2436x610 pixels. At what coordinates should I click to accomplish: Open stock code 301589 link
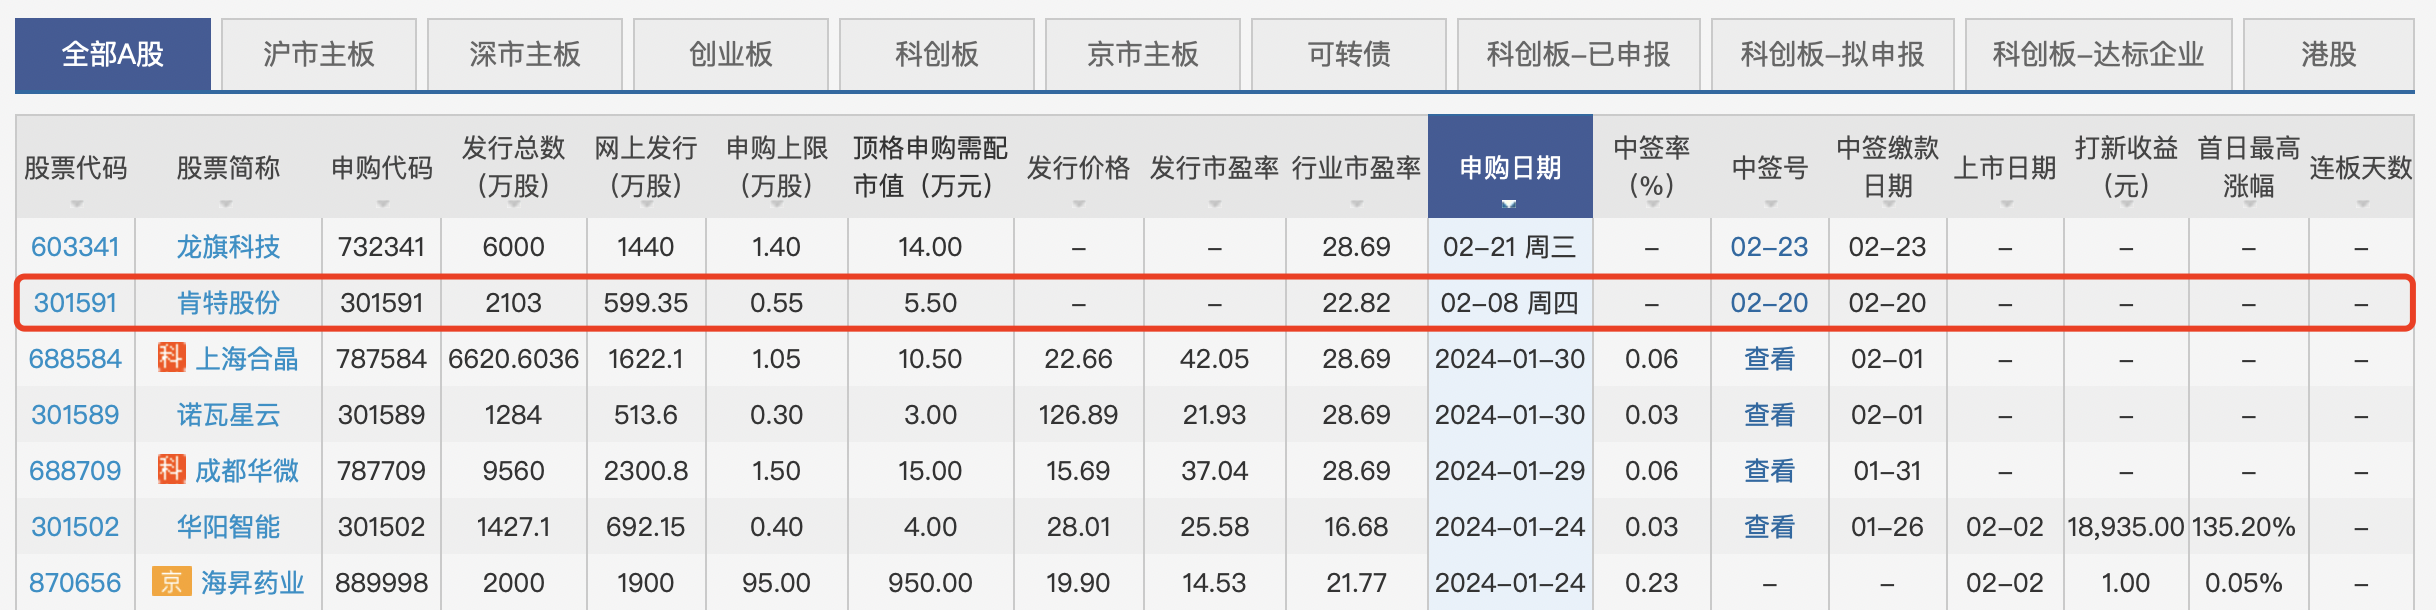pos(75,415)
